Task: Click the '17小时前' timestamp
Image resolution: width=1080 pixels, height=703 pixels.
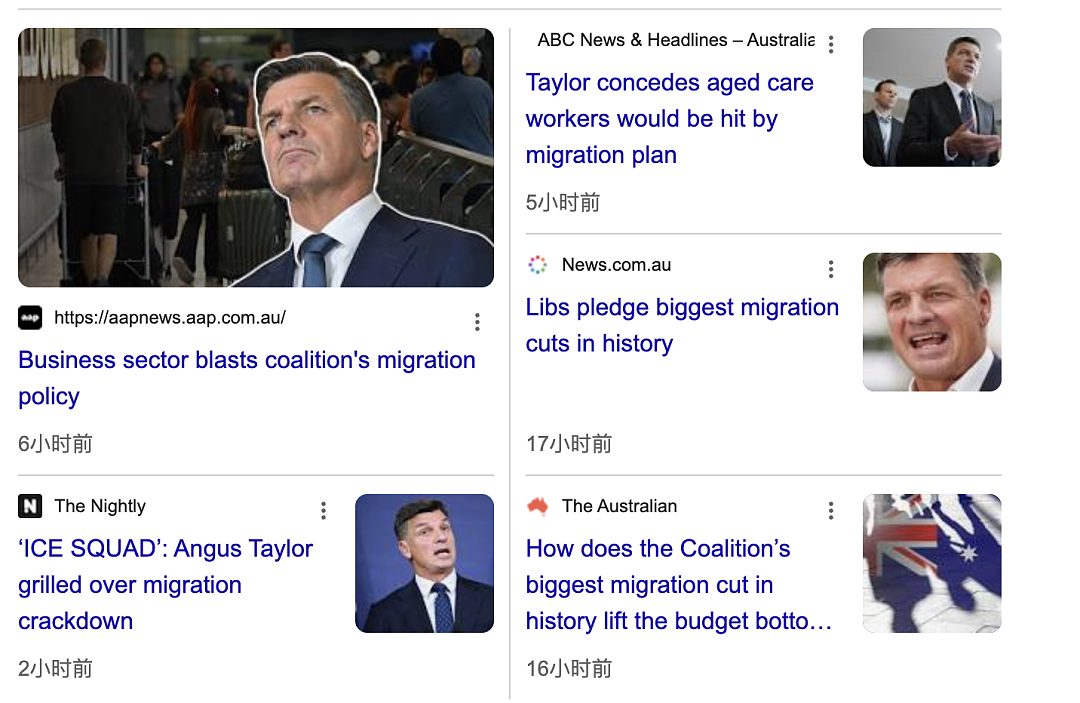Action: click(x=569, y=444)
